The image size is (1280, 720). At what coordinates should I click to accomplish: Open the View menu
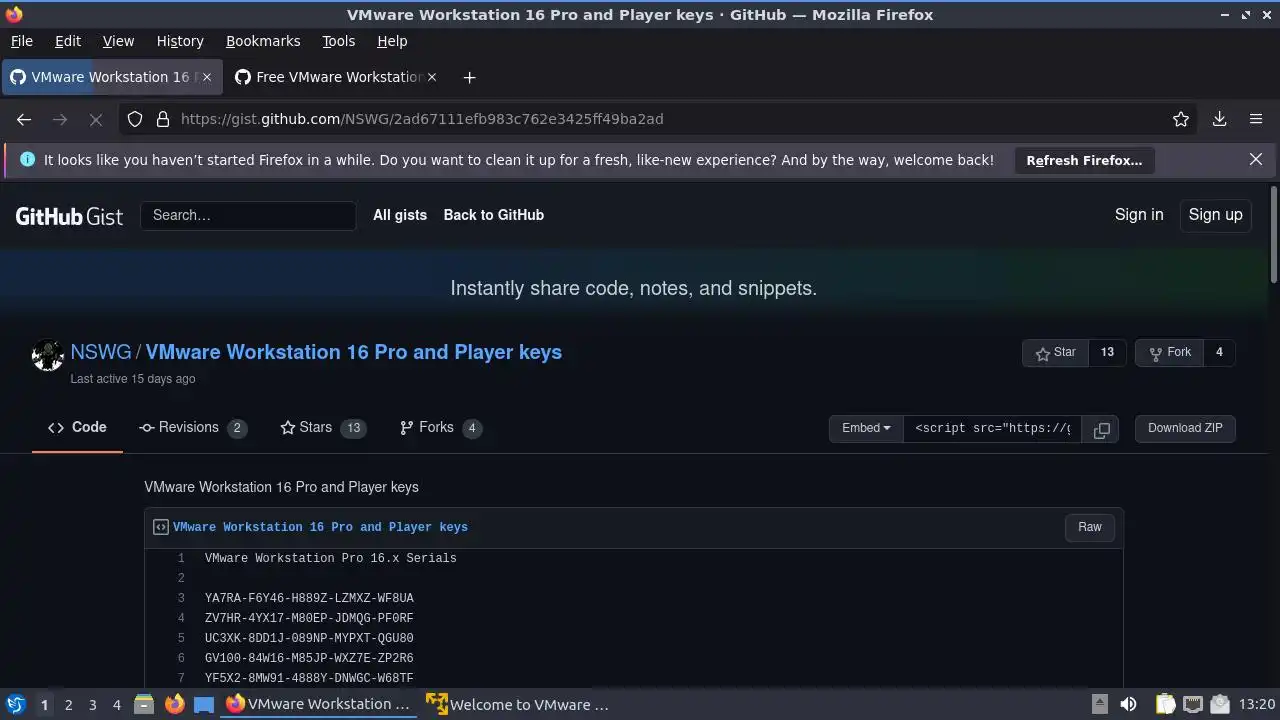point(118,41)
